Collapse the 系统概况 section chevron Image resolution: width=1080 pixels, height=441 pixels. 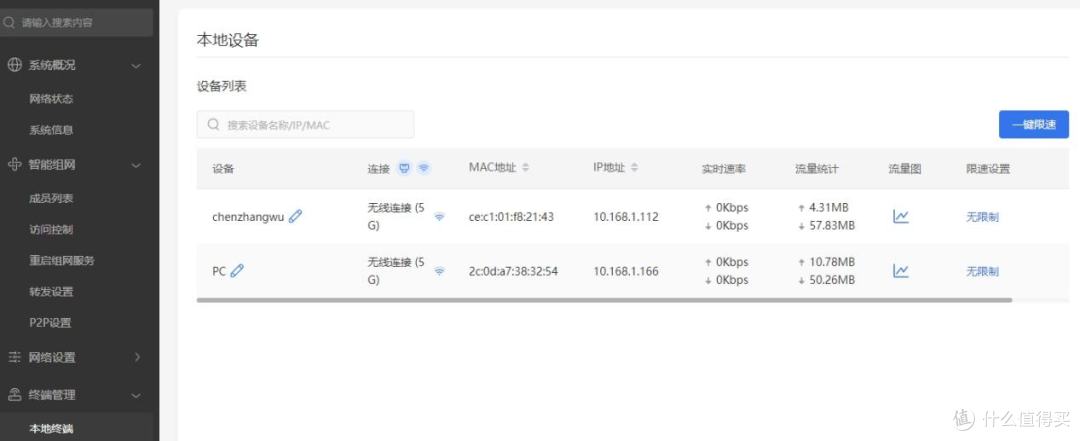[136, 65]
